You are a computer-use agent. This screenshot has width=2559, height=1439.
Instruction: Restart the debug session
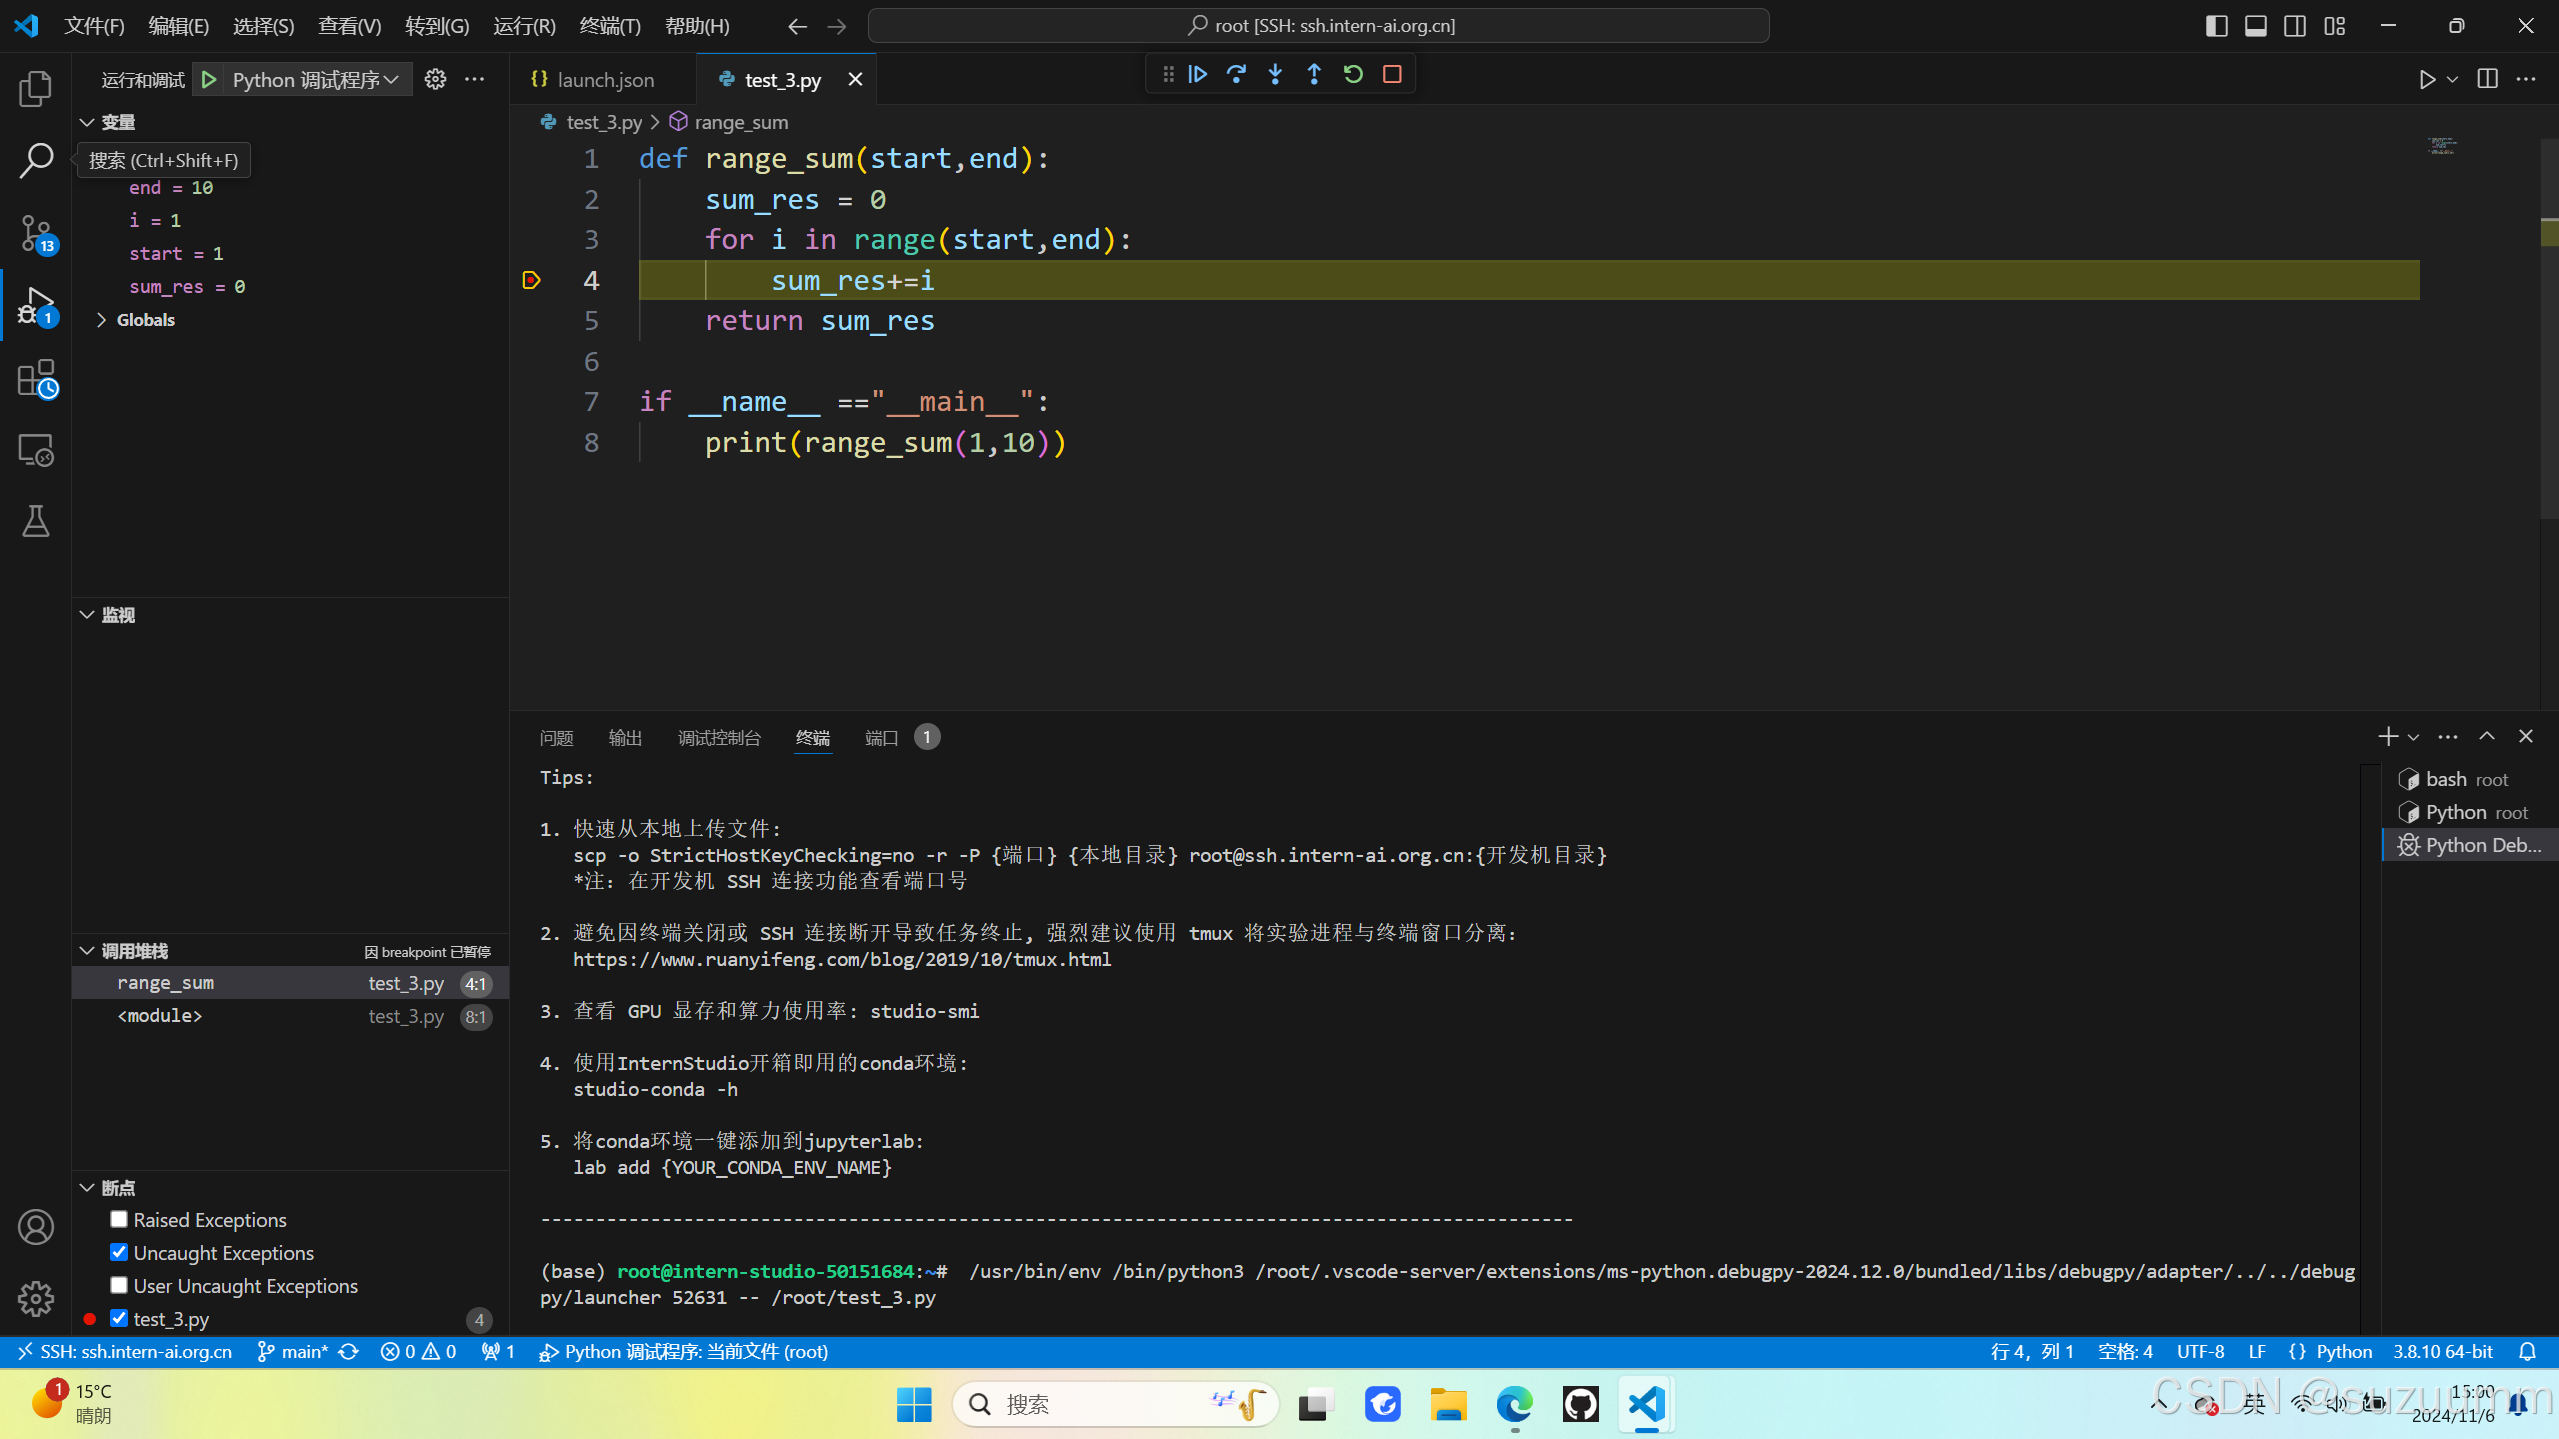click(x=1353, y=74)
